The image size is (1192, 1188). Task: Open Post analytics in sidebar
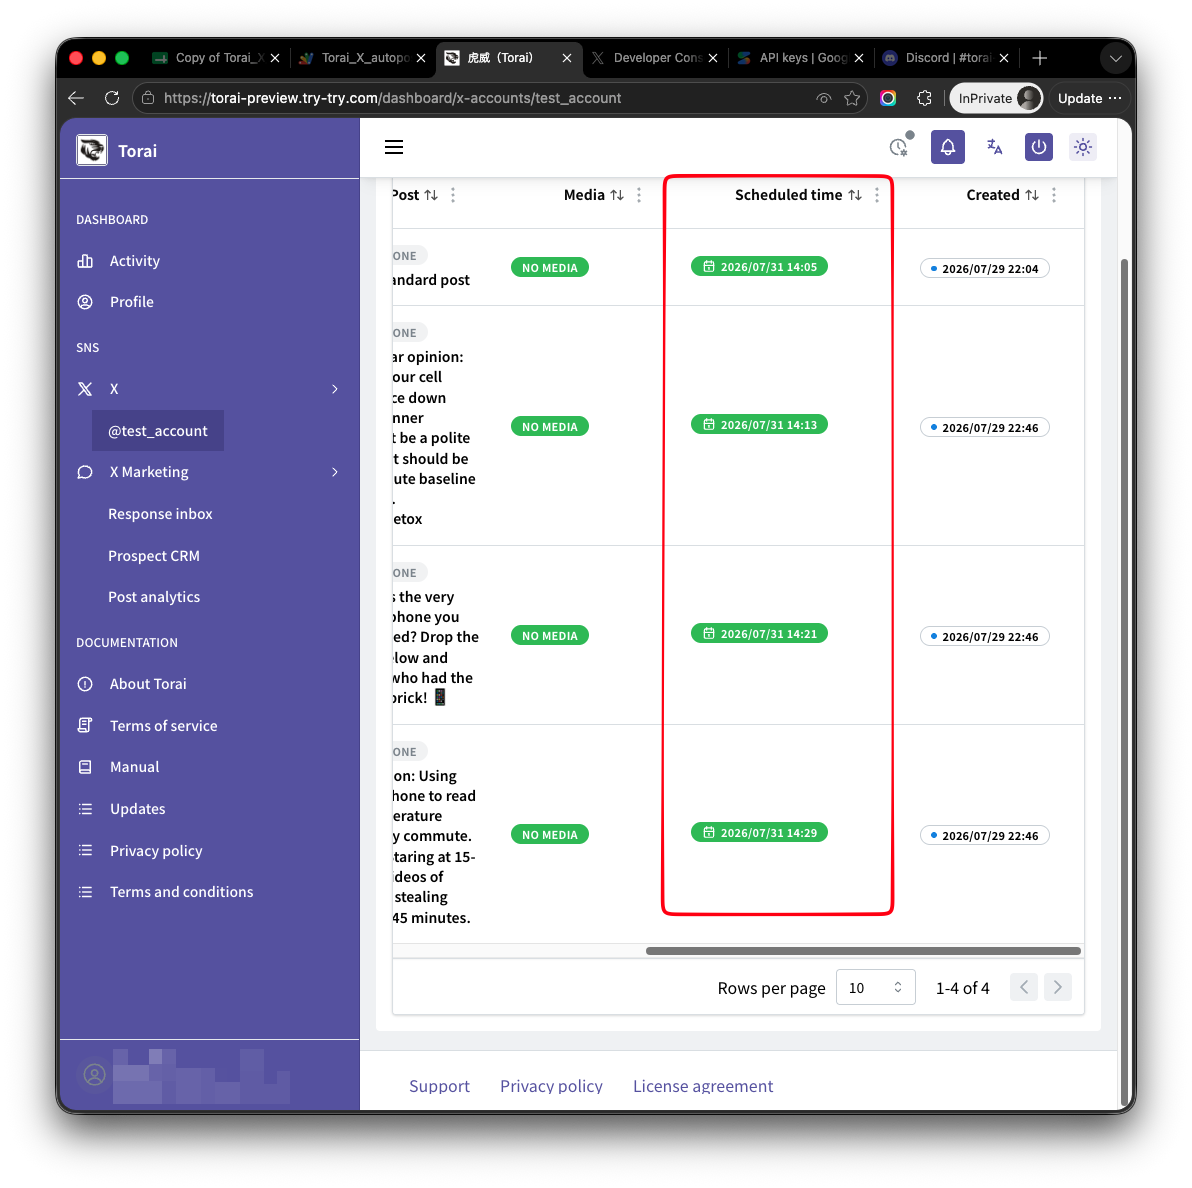click(154, 597)
